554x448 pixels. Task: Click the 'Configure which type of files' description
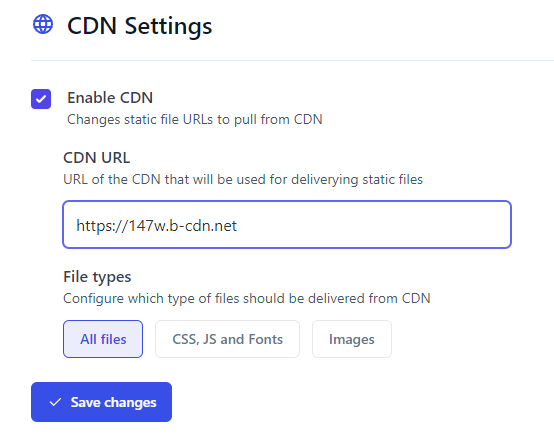pyautogui.click(x=247, y=299)
